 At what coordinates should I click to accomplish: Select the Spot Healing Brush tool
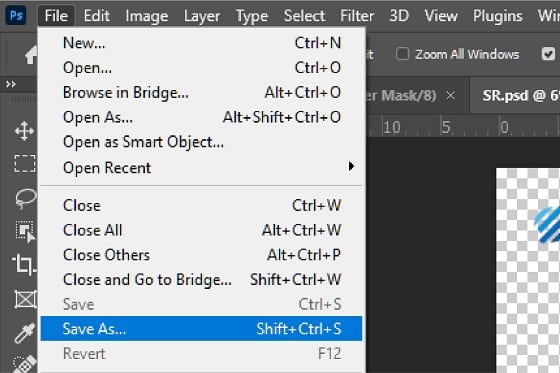pyautogui.click(x=25, y=364)
